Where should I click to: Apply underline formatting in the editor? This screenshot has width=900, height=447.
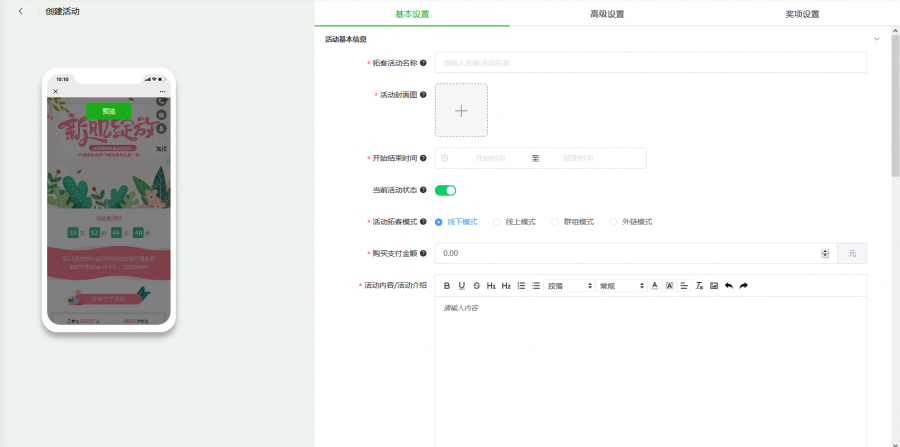[x=461, y=286]
